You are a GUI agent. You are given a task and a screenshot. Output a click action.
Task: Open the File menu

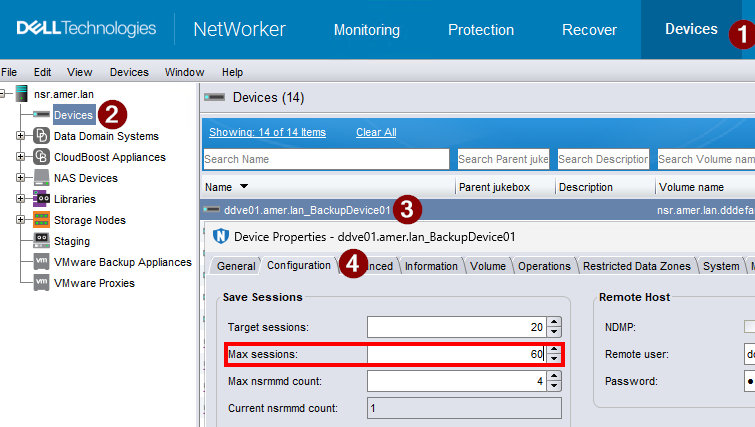click(9, 72)
